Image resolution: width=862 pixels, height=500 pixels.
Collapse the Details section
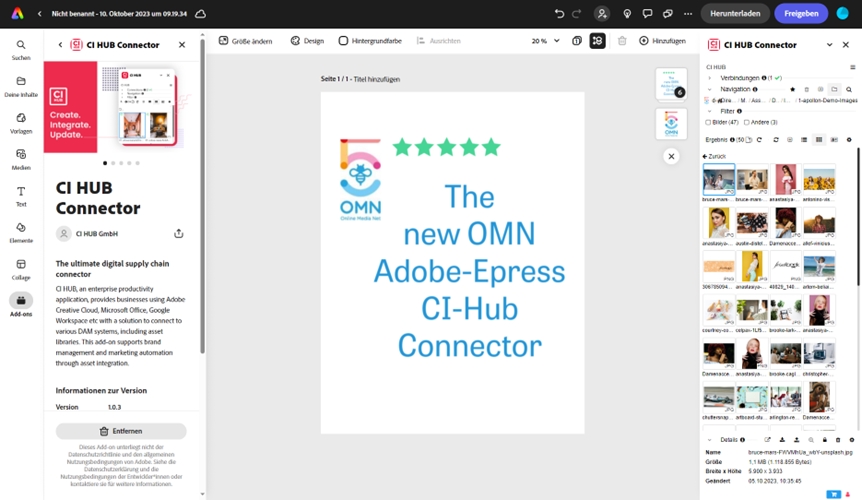[x=709, y=440]
